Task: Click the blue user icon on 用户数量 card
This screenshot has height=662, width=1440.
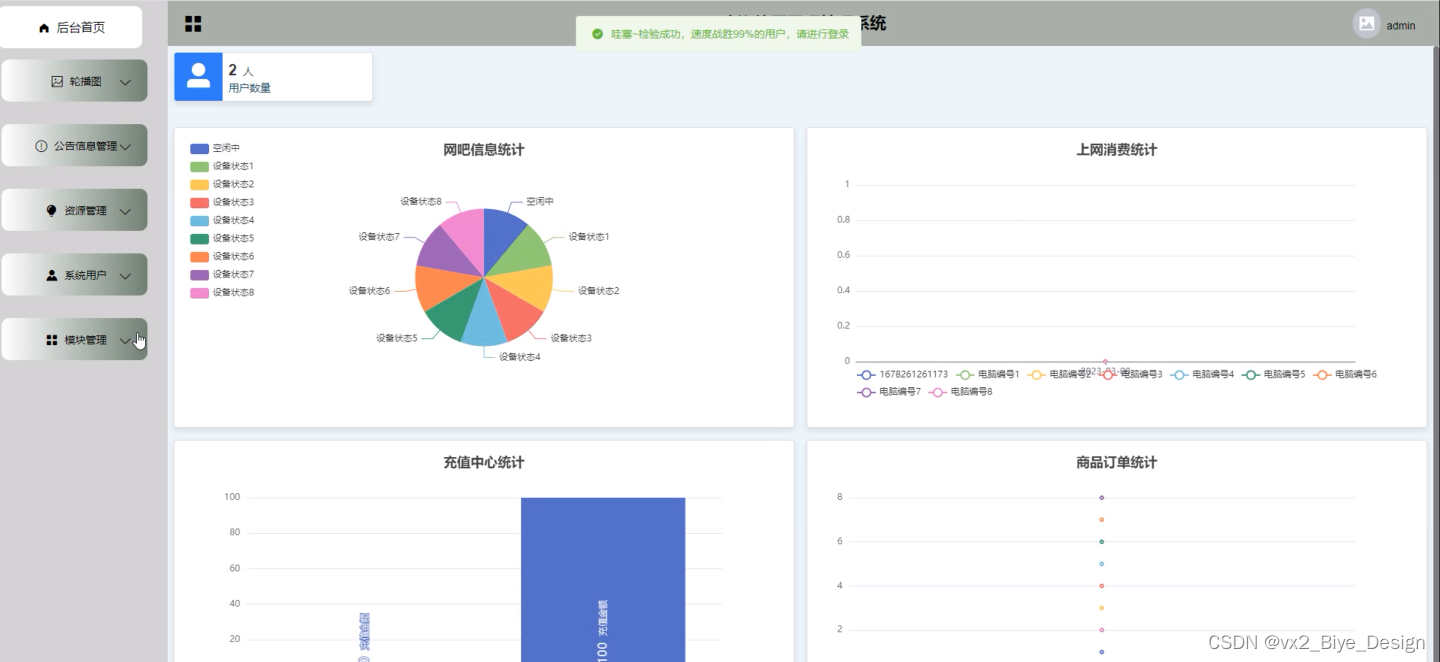Action: pyautogui.click(x=198, y=77)
